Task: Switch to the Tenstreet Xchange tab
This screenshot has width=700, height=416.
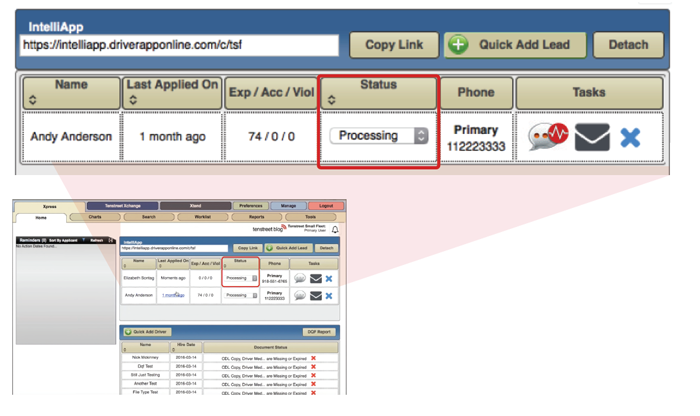Action: pyautogui.click(x=122, y=206)
